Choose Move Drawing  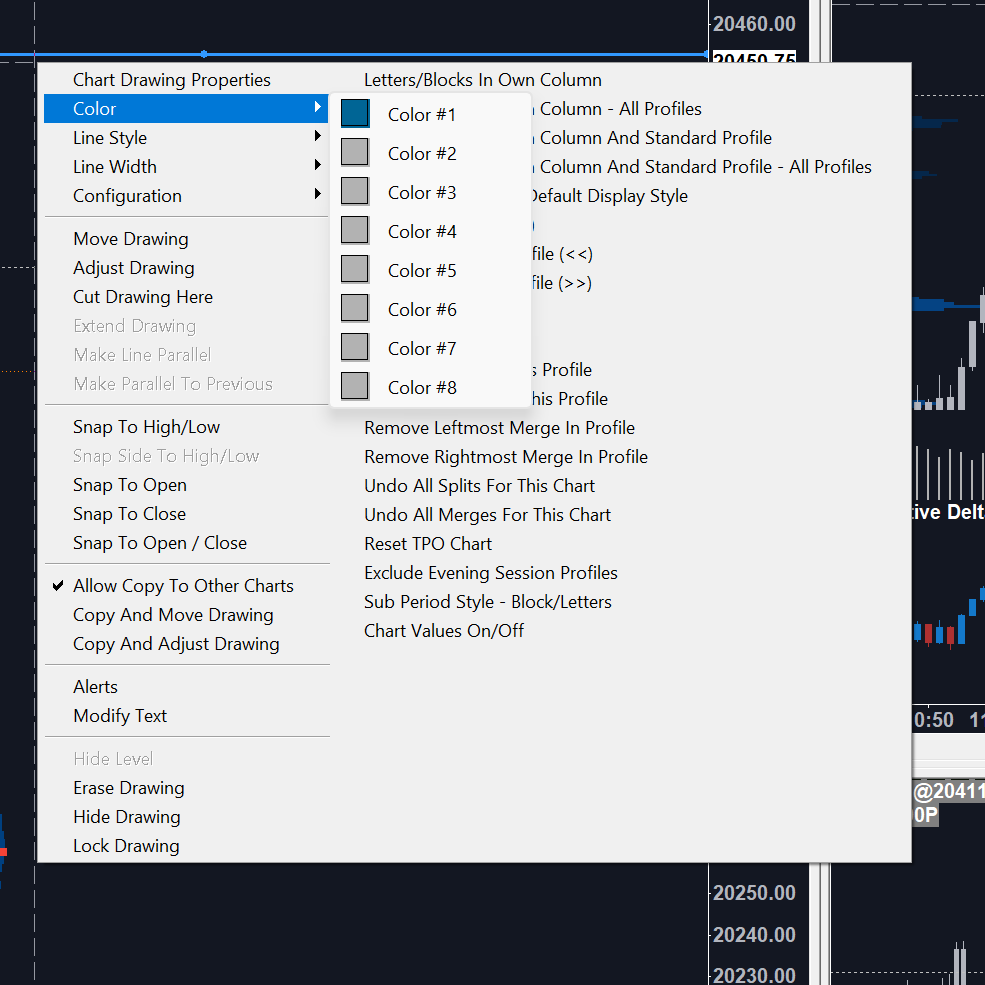click(131, 239)
